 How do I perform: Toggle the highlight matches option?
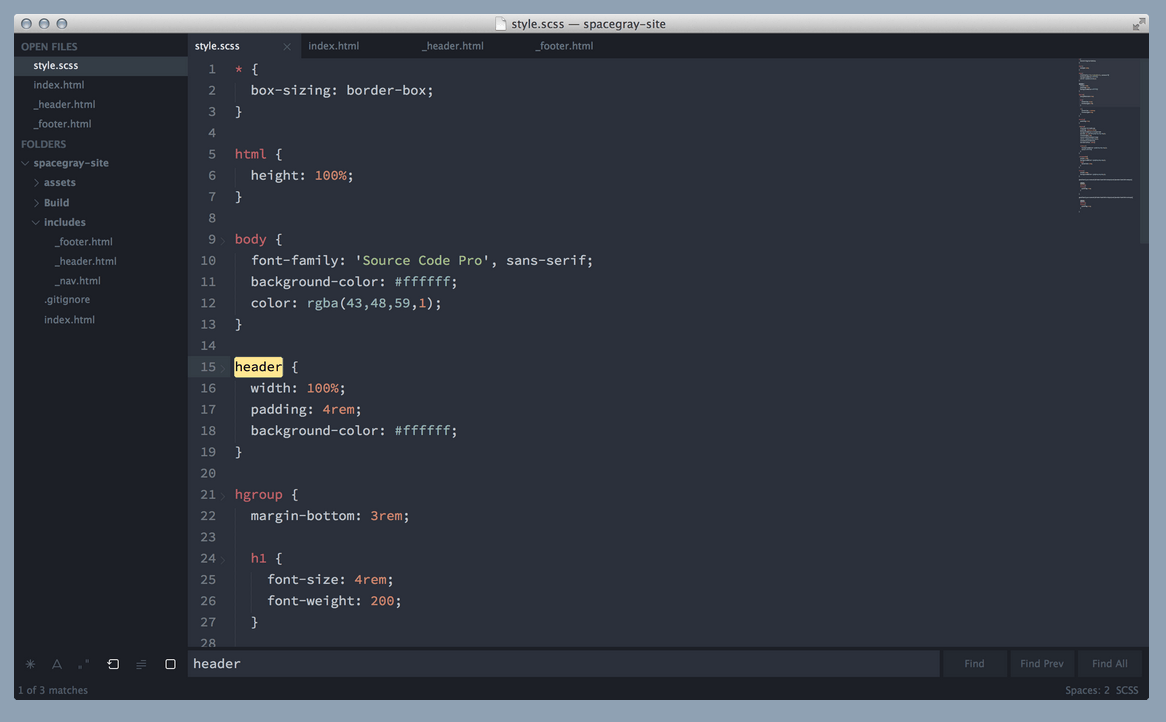point(170,663)
